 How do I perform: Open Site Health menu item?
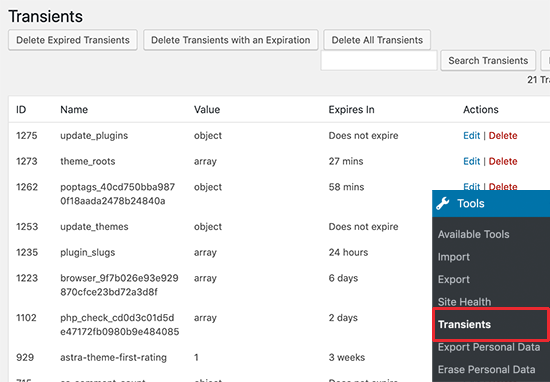point(464,302)
